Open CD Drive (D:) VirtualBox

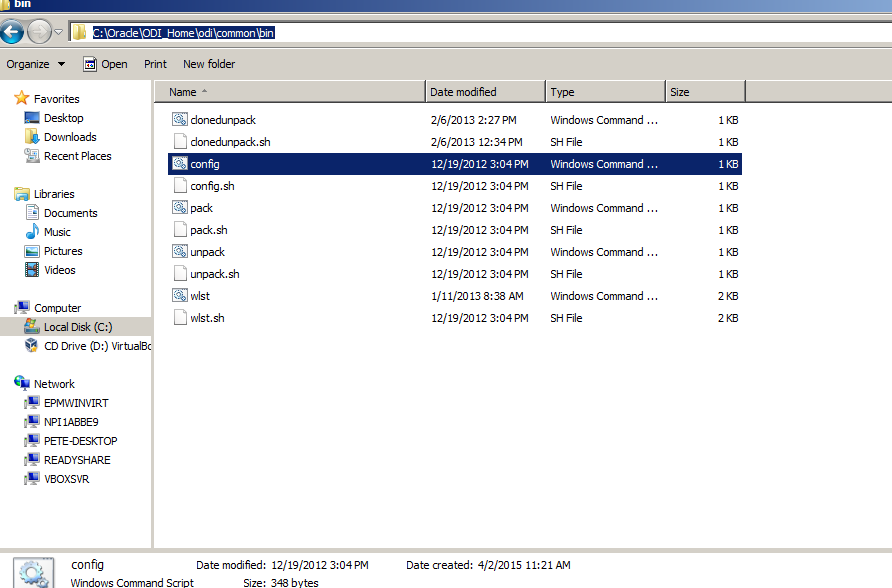[96, 346]
